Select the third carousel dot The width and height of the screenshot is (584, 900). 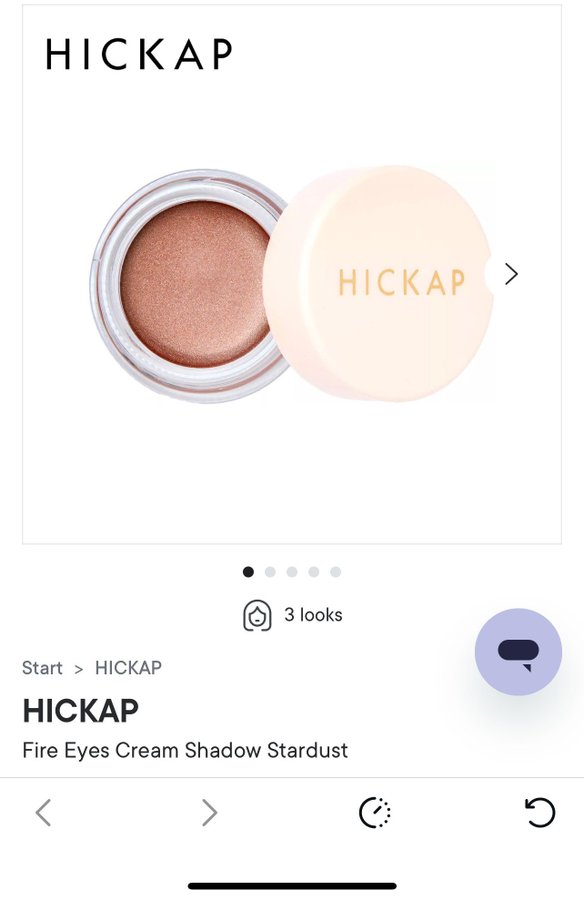[292, 572]
